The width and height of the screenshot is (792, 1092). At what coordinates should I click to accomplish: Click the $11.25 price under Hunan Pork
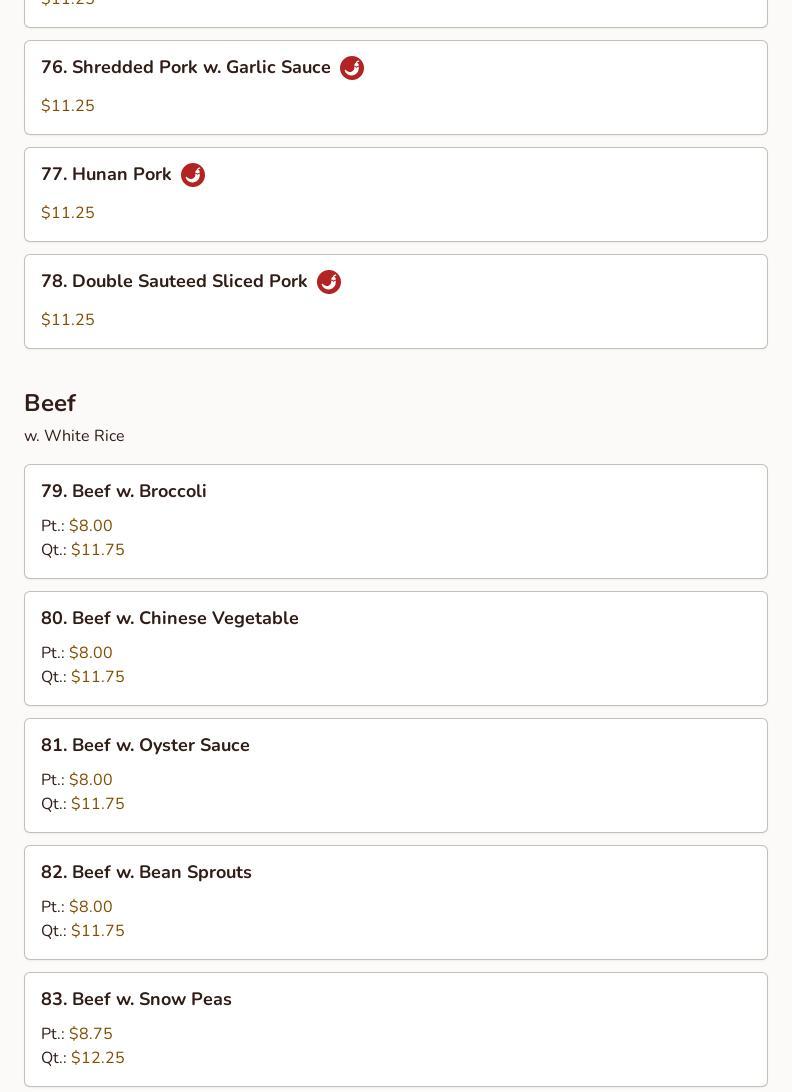tap(68, 213)
